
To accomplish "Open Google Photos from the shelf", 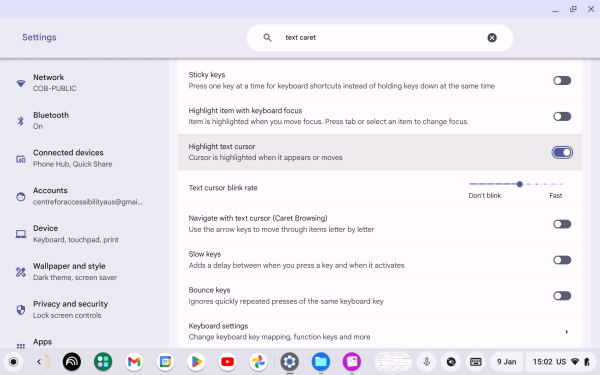I will coord(258,362).
